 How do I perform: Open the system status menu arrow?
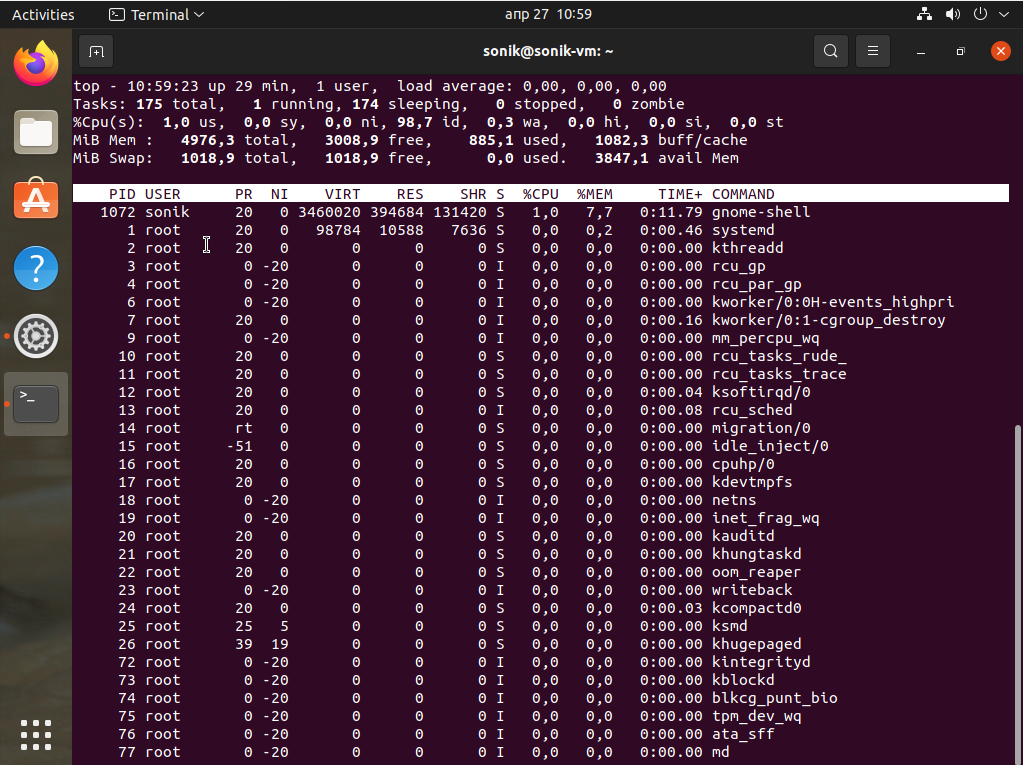click(x=1004, y=14)
